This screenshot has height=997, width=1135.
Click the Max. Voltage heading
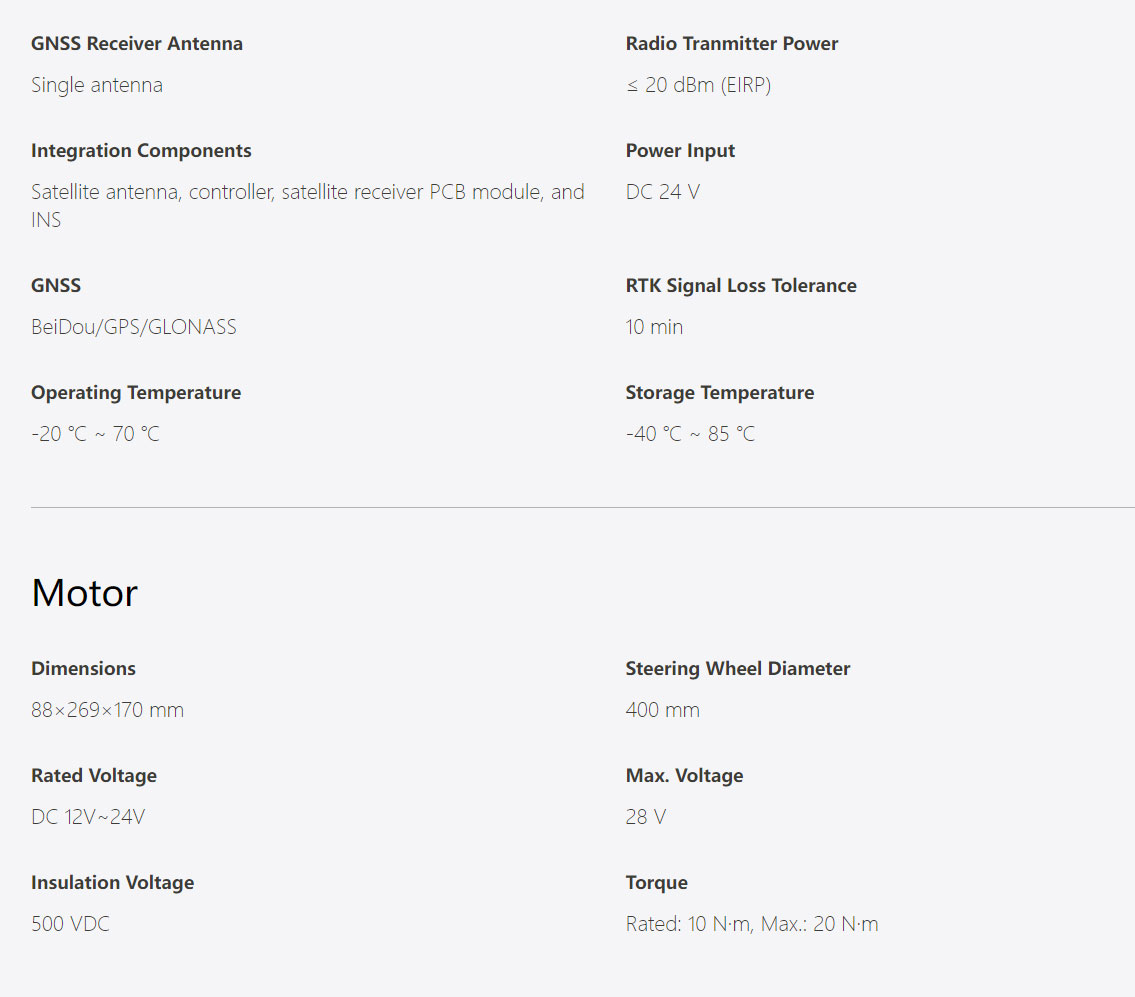tap(685, 775)
